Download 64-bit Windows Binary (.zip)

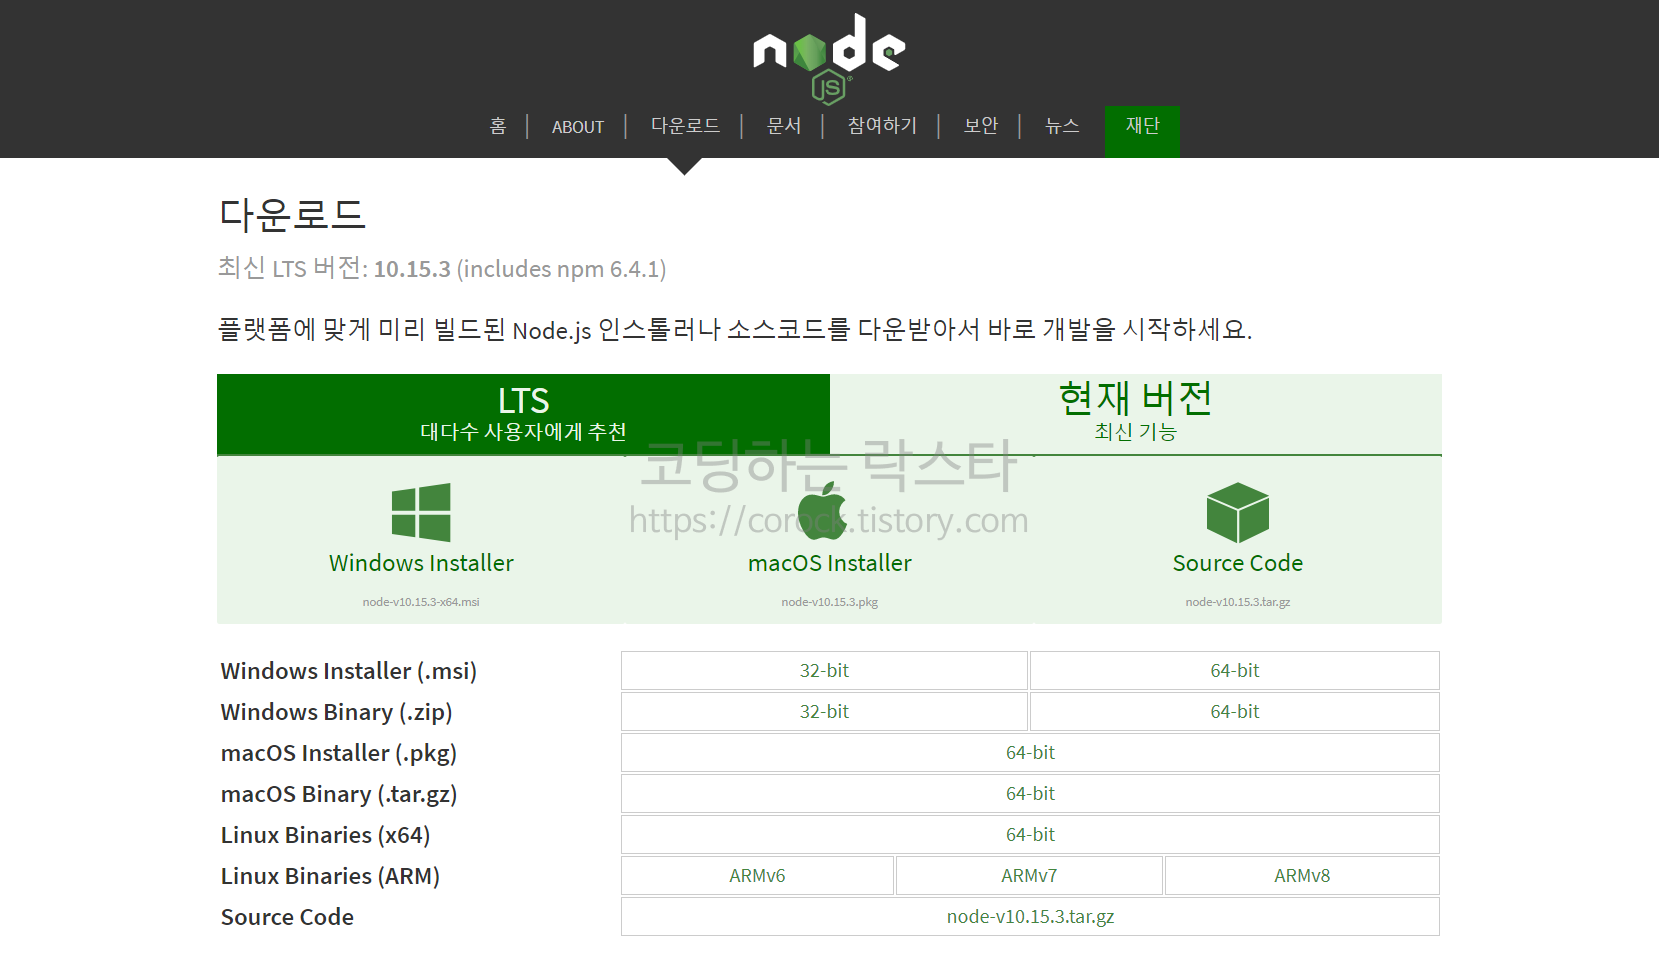coord(1235,712)
